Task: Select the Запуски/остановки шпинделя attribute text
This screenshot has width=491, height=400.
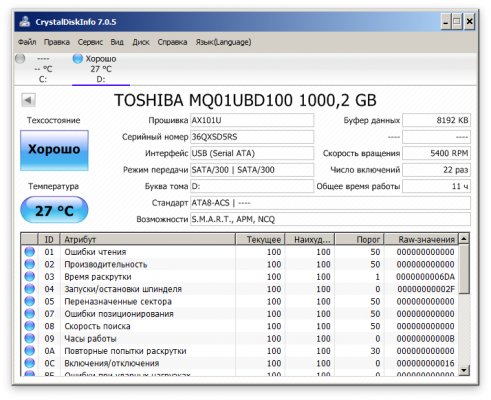Action: pyautogui.click(x=123, y=289)
